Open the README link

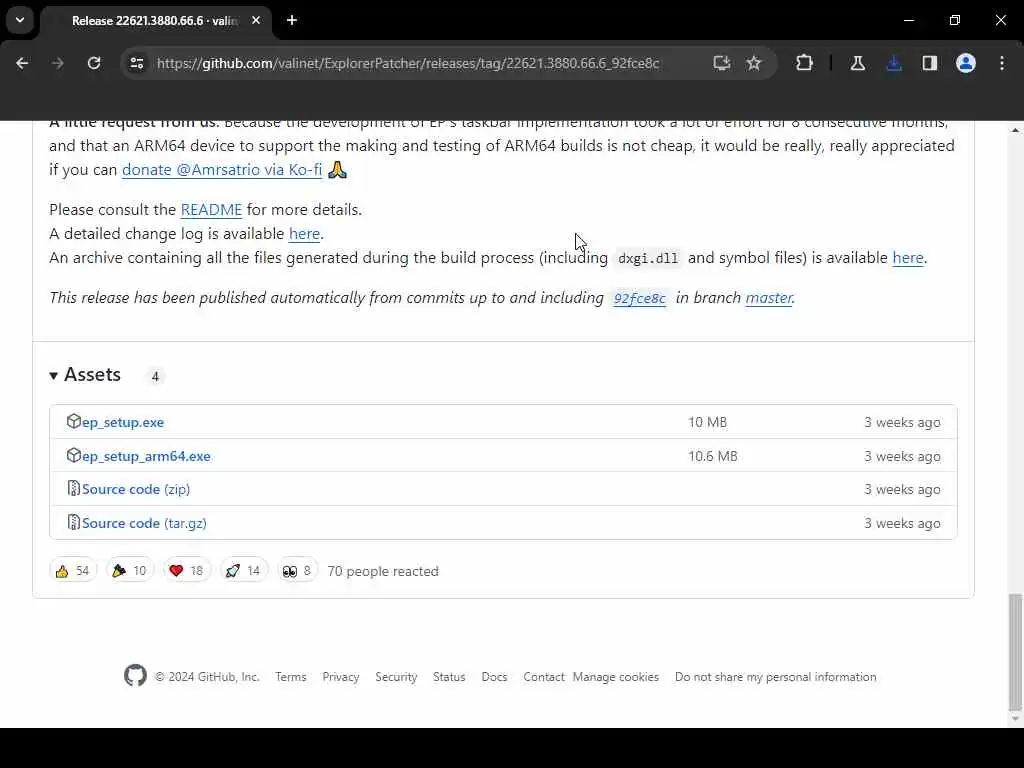(211, 210)
